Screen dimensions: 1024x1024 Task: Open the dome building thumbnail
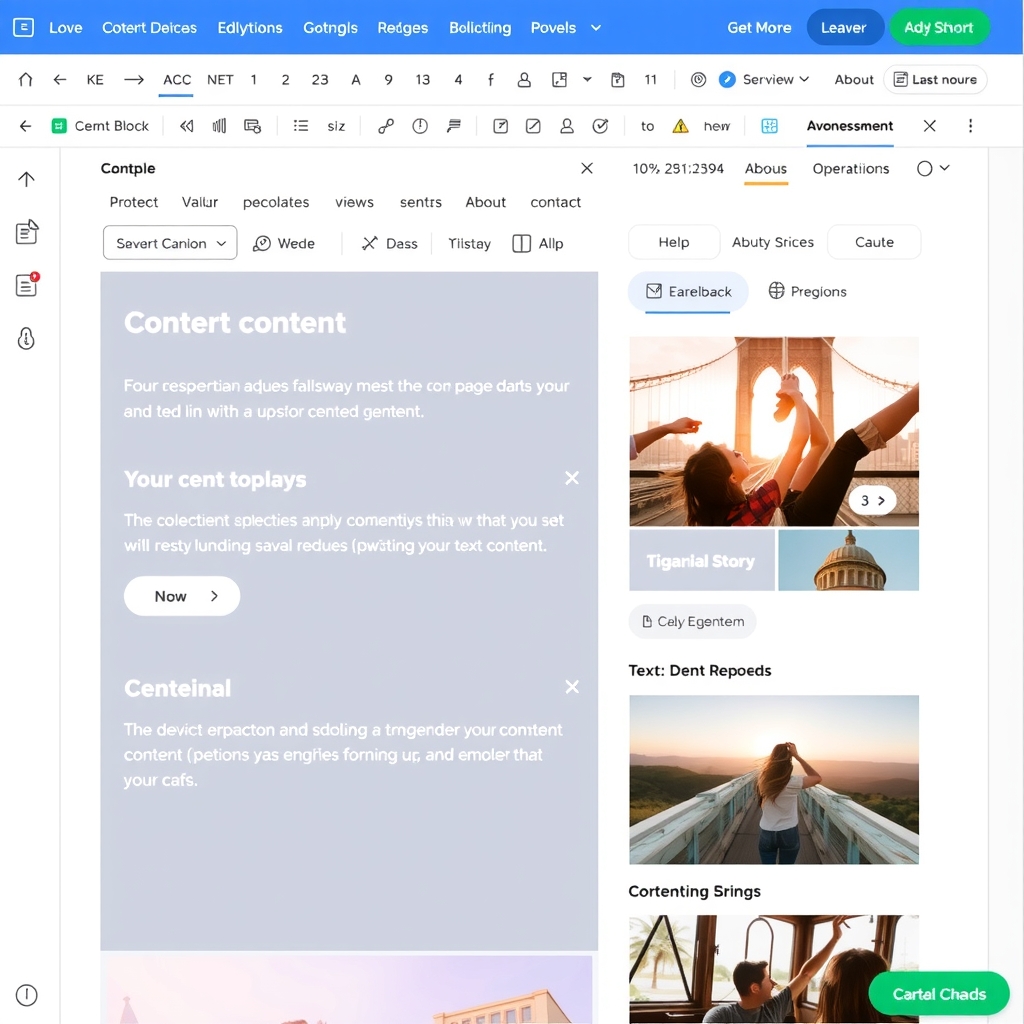[848, 560]
